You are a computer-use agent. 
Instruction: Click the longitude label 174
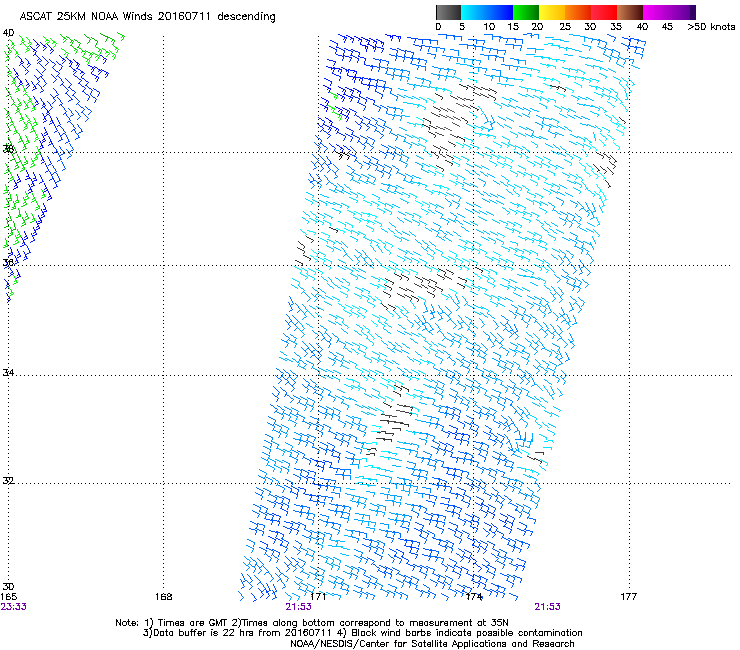(474, 597)
